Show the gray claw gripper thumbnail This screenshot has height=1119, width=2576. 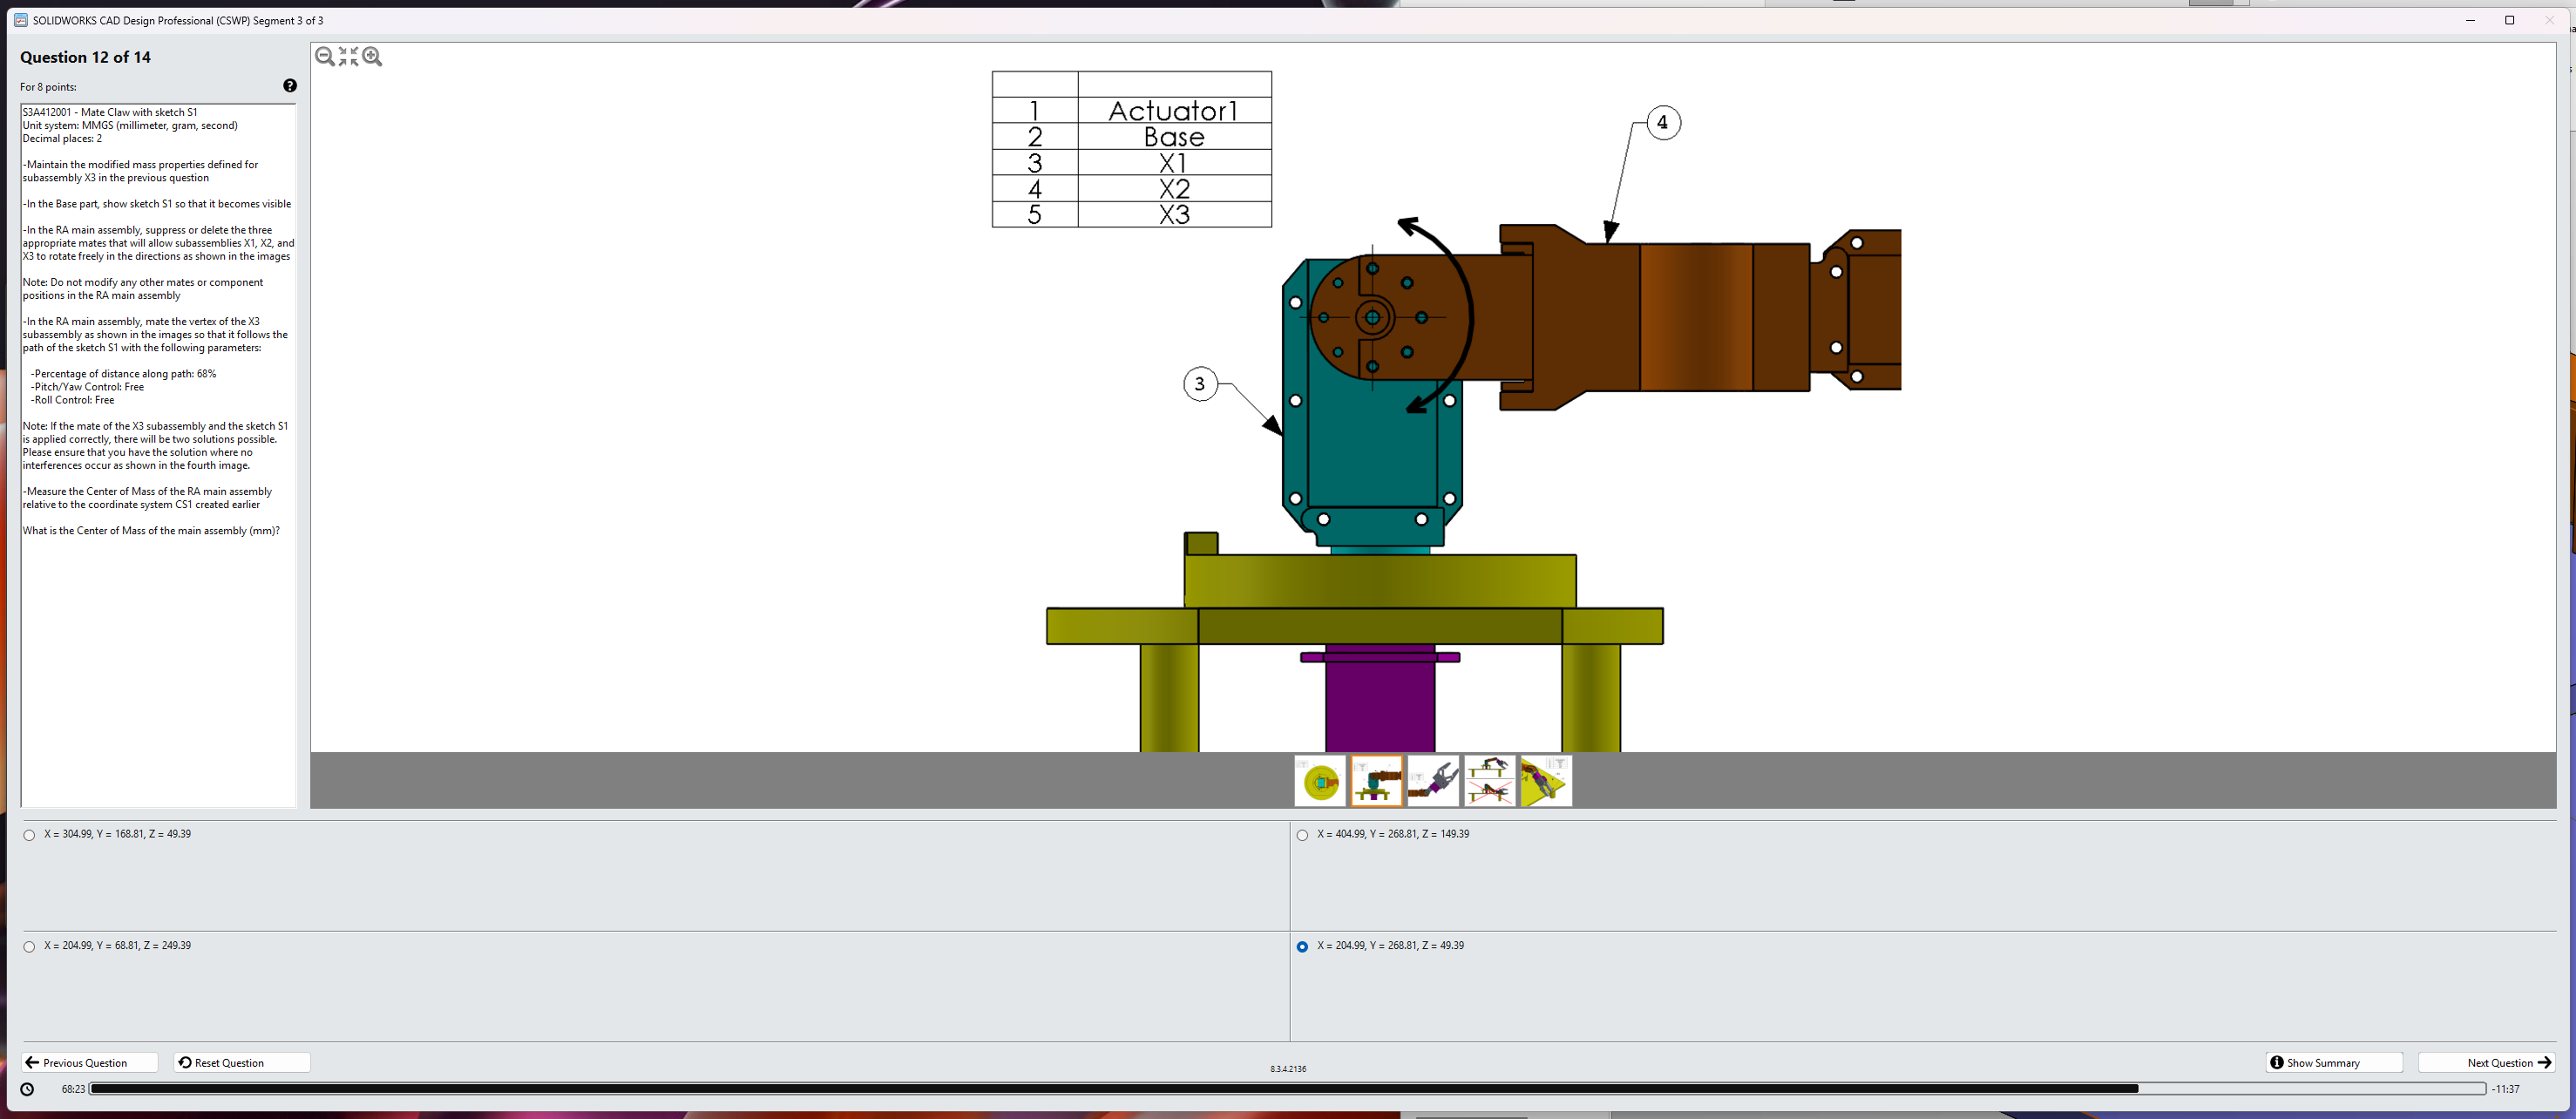(1433, 781)
